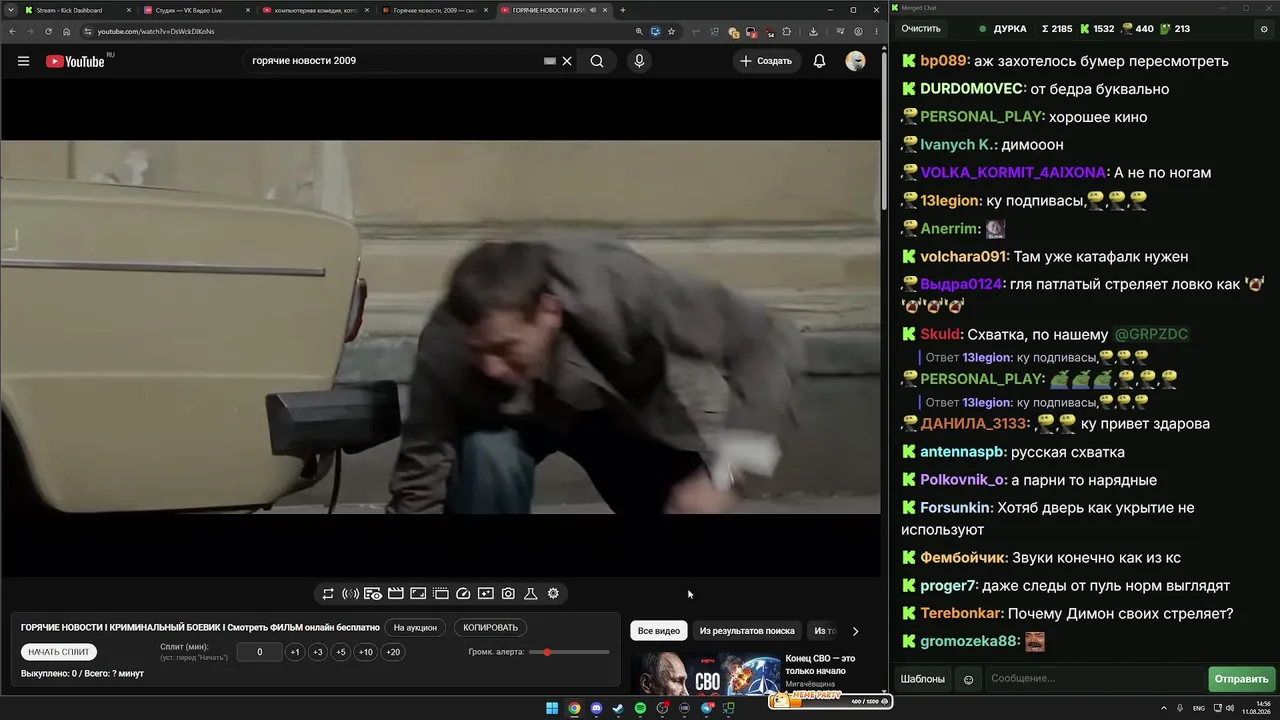The height and width of the screenshot is (720, 1280).
Task: Click the flask icon in player toolbar
Action: pos(531,594)
